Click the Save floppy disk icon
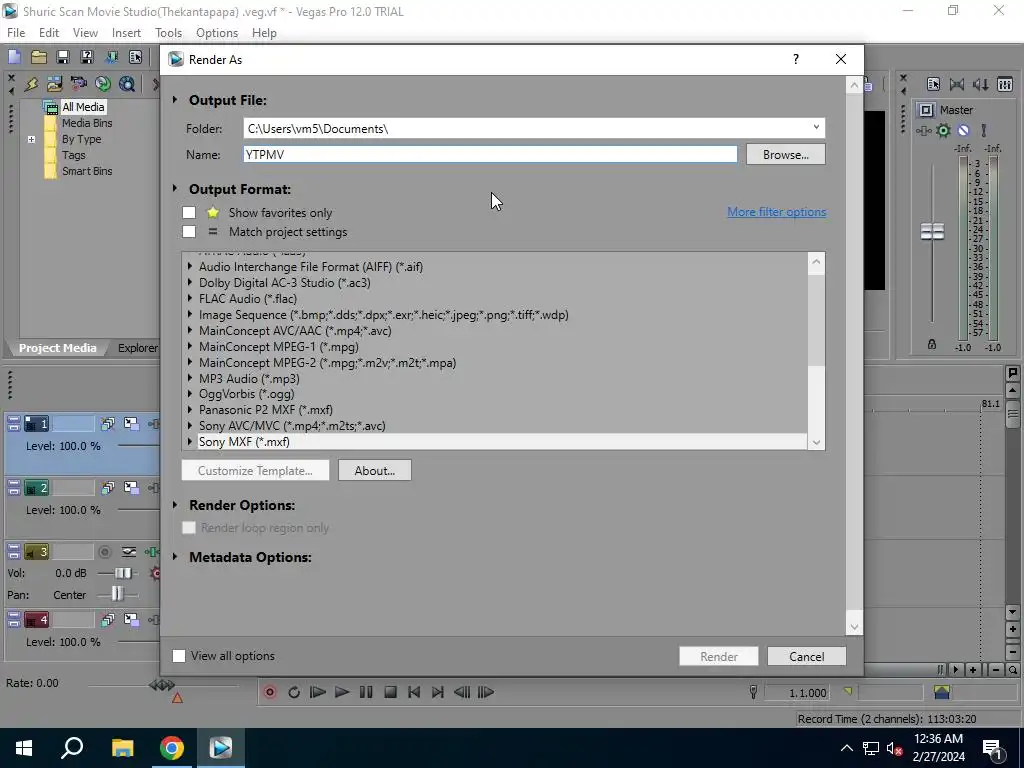Image resolution: width=1024 pixels, height=768 pixels. point(63,57)
